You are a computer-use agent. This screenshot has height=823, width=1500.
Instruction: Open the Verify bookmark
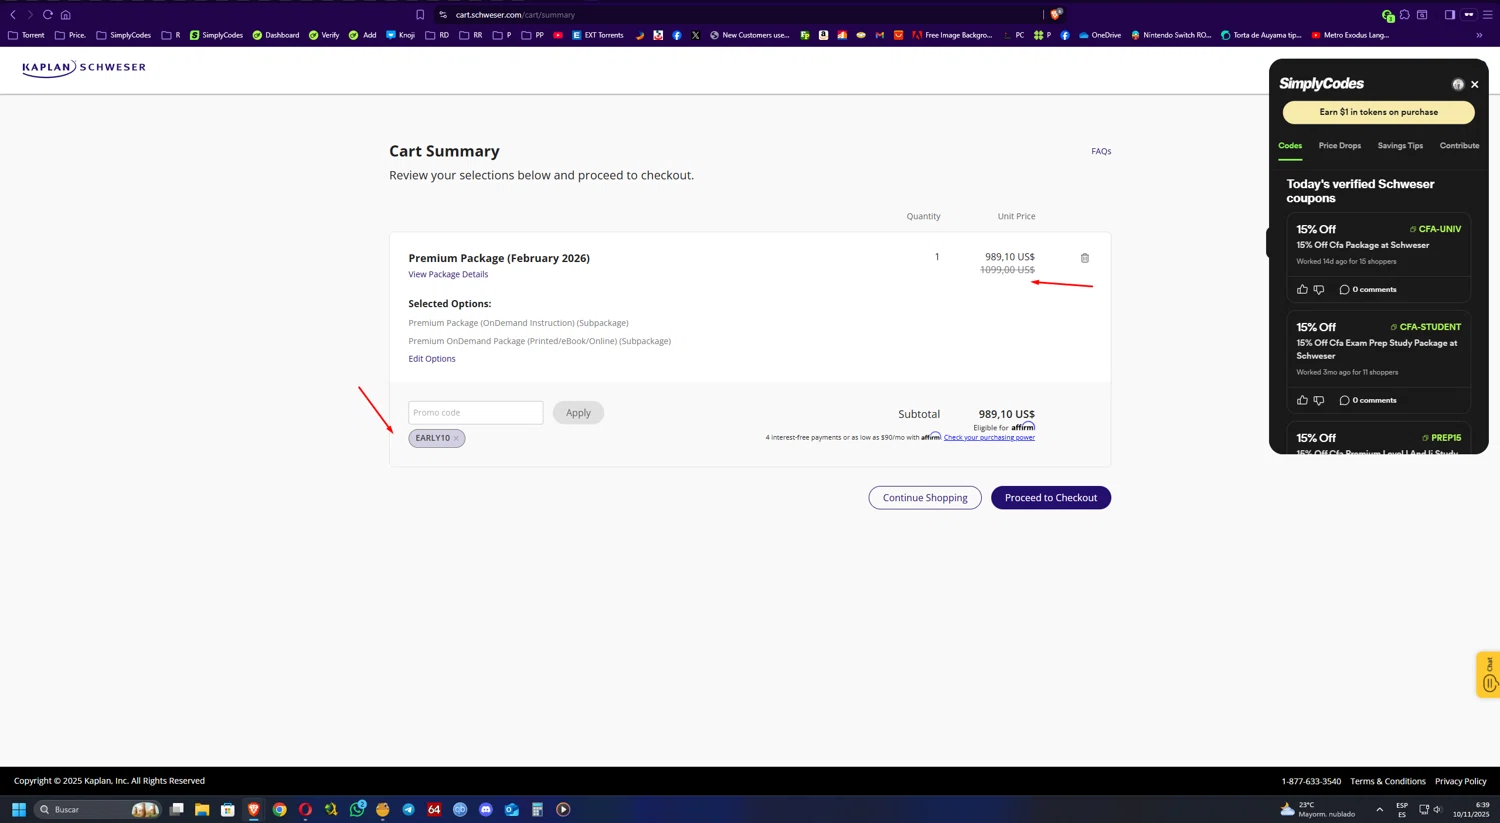tap(324, 35)
